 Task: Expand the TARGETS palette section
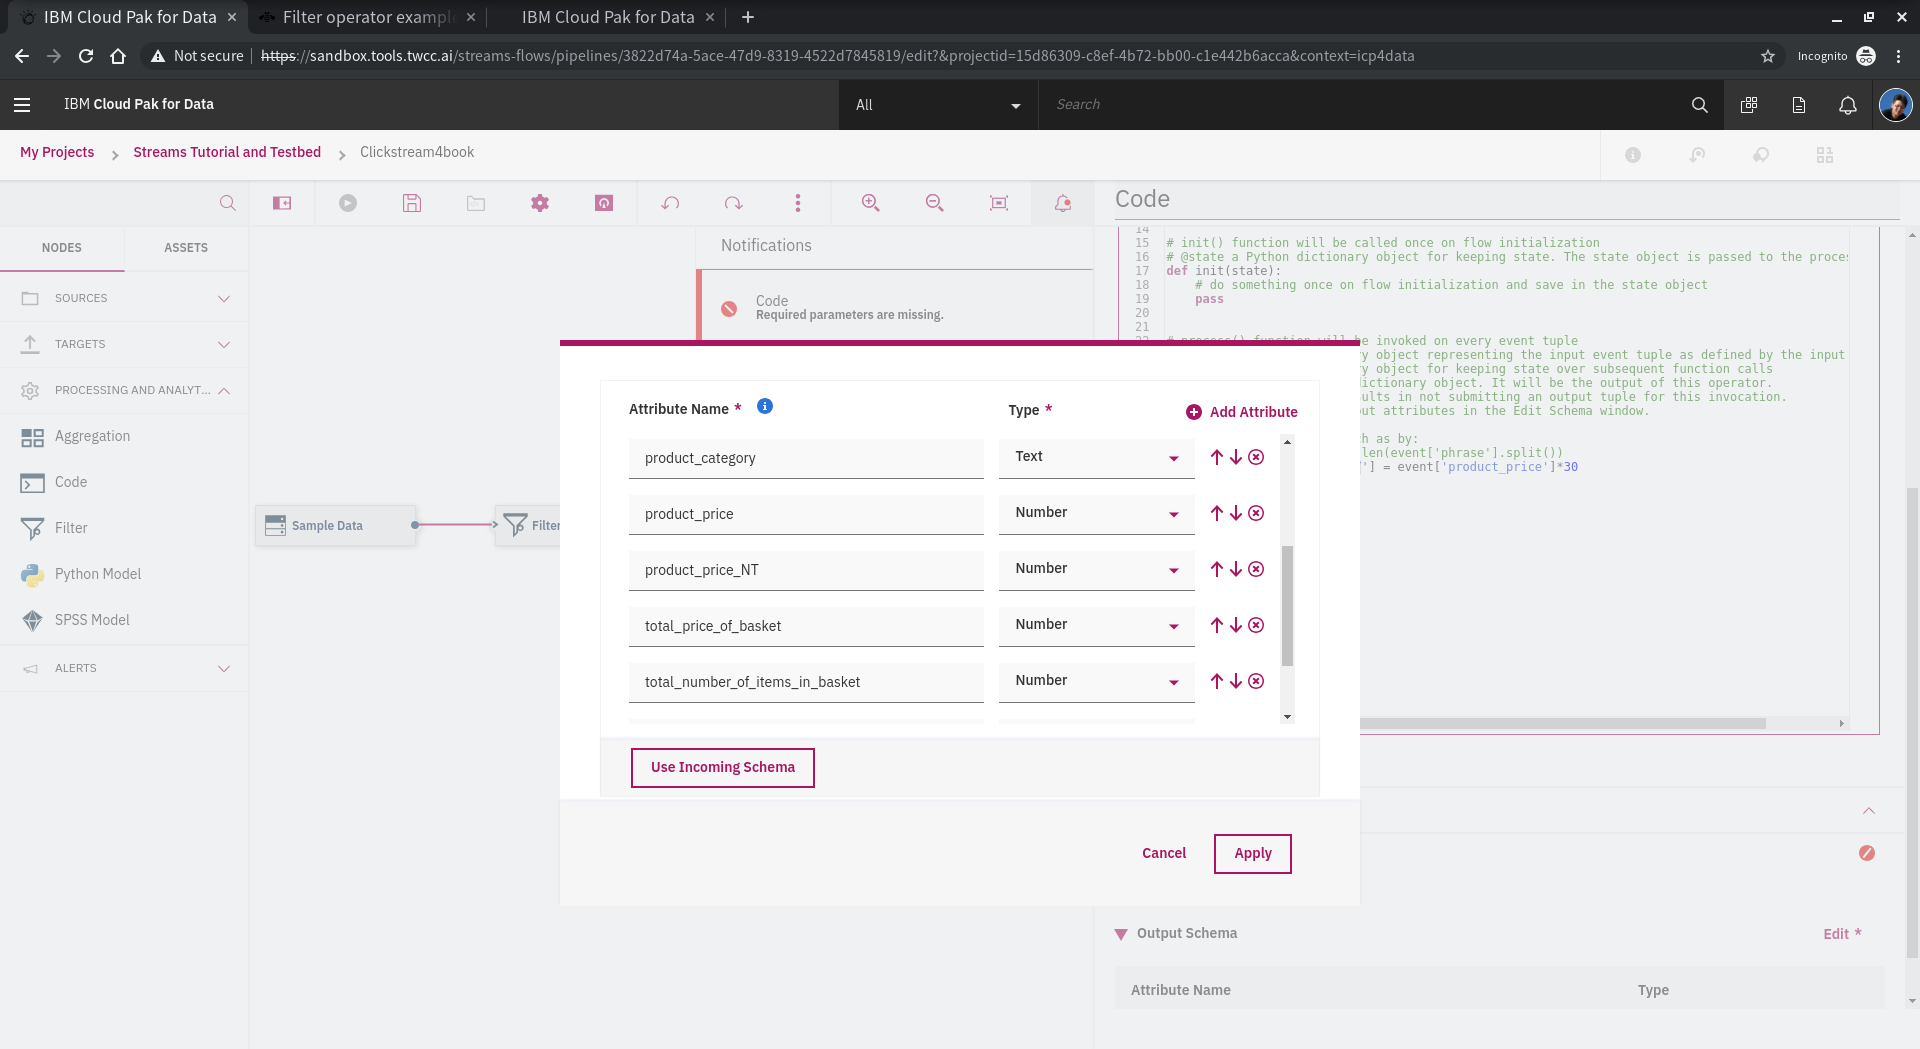pyautogui.click(x=124, y=344)
